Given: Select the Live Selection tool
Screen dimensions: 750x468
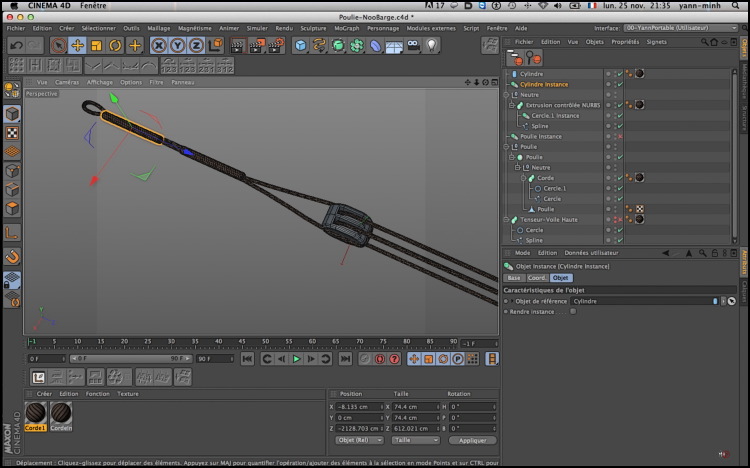Looking at the screenshot, I should tap(58, 45).
